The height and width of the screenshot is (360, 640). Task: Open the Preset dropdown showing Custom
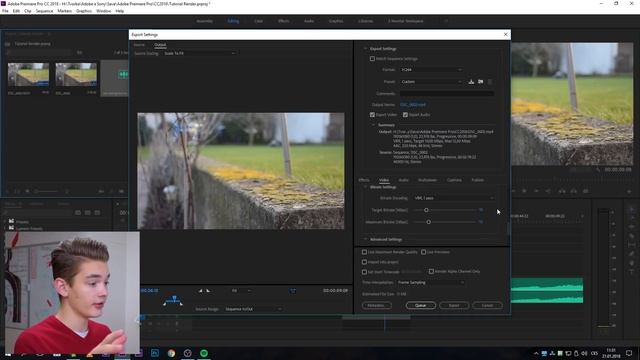pyautogui.click(x=431, y=82)
